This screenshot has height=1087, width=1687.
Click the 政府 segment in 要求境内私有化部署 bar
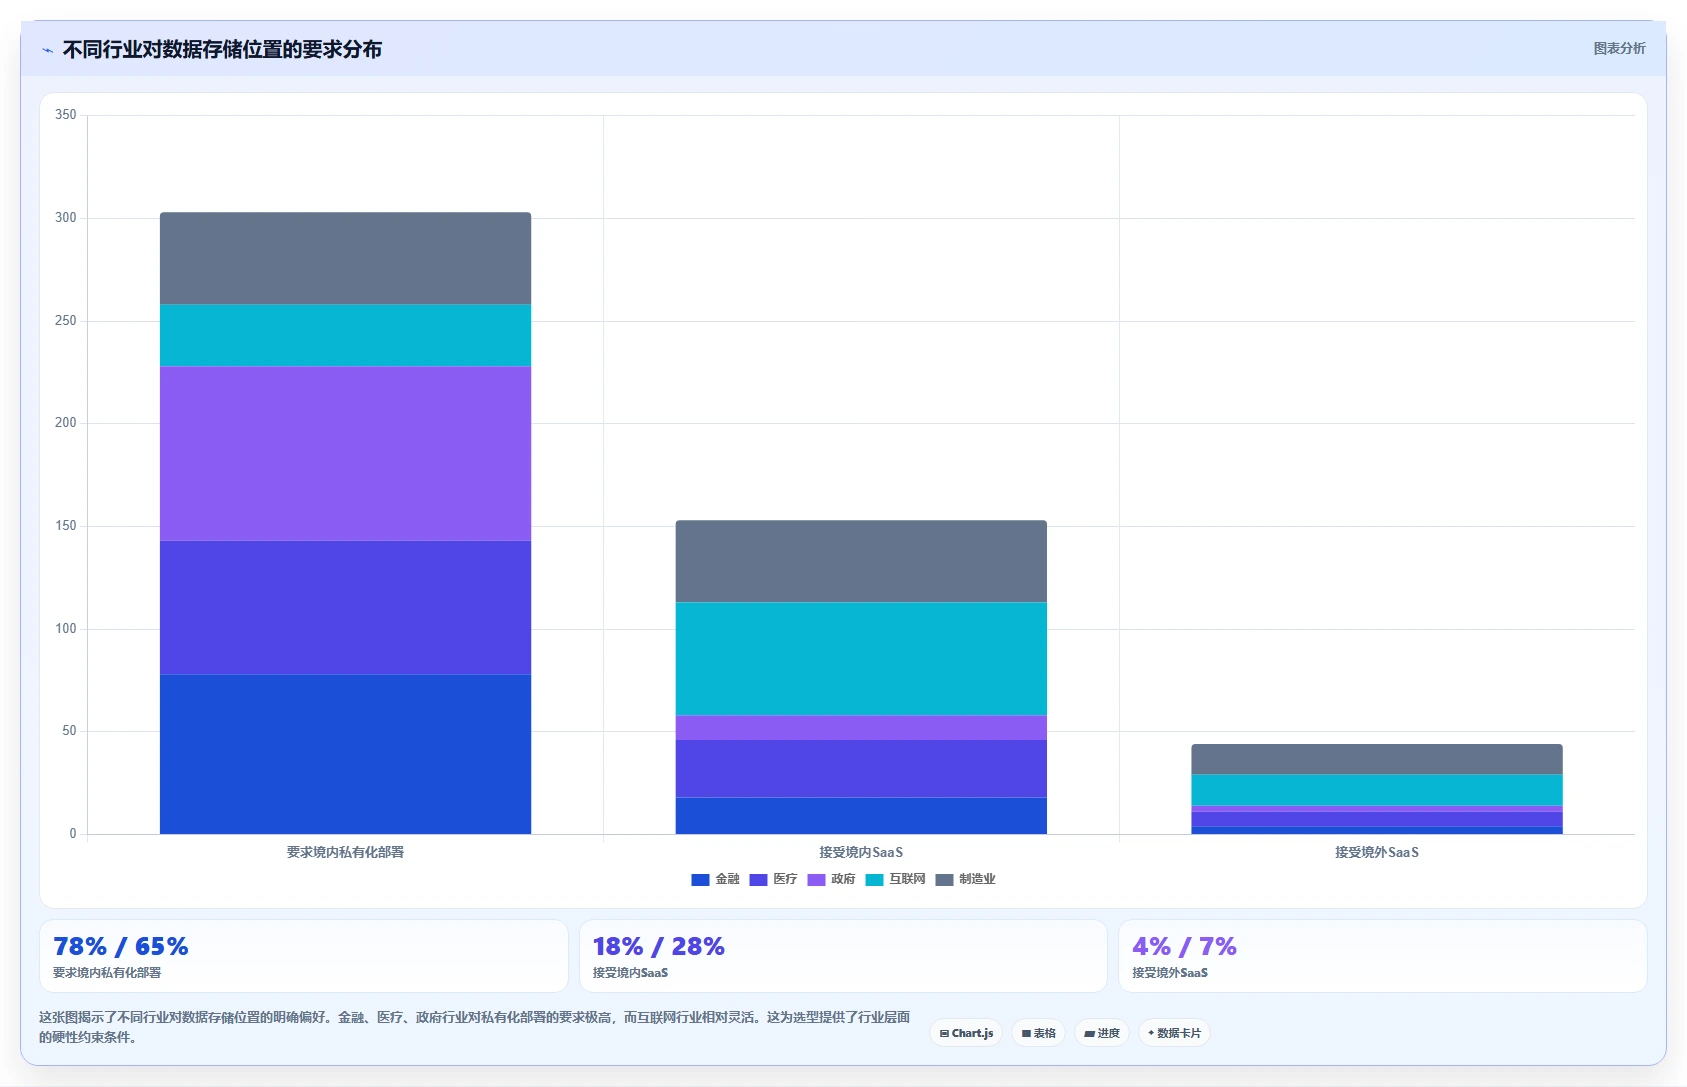[x=345, y=454]
